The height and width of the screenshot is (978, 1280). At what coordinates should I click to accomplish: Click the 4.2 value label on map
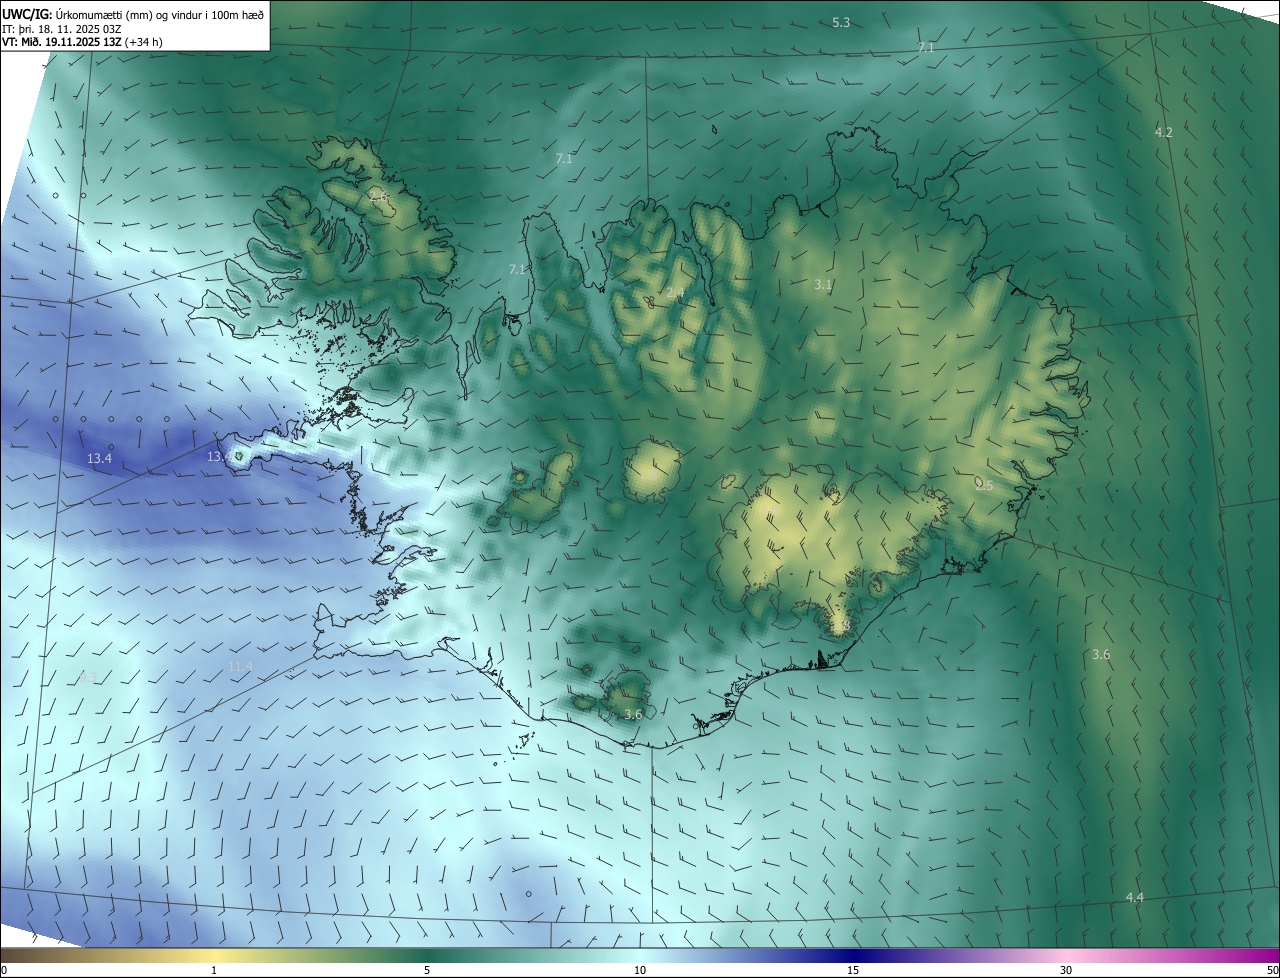coord(1163,132)
